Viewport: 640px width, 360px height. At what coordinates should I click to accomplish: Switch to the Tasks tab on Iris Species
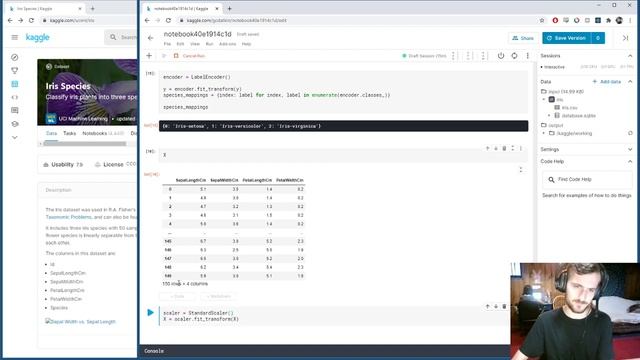[x=69, y=133]
